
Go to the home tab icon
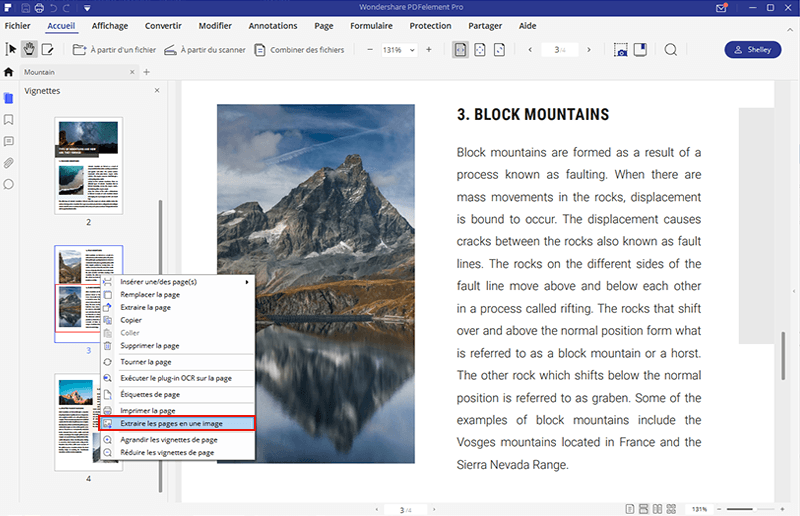tap(9, 72)
